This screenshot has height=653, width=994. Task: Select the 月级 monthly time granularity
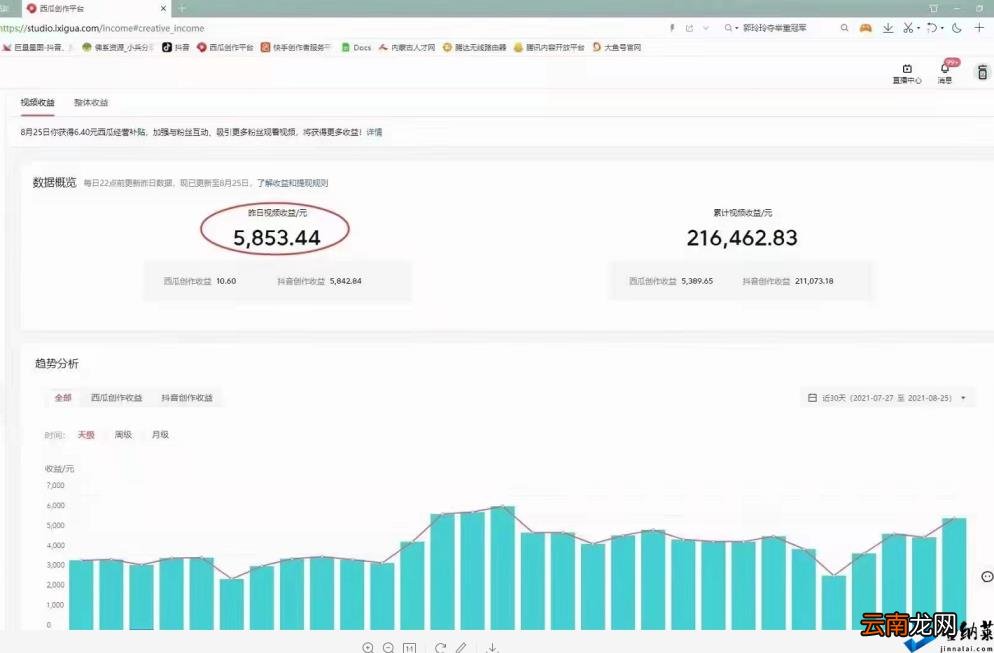(160, 435)
